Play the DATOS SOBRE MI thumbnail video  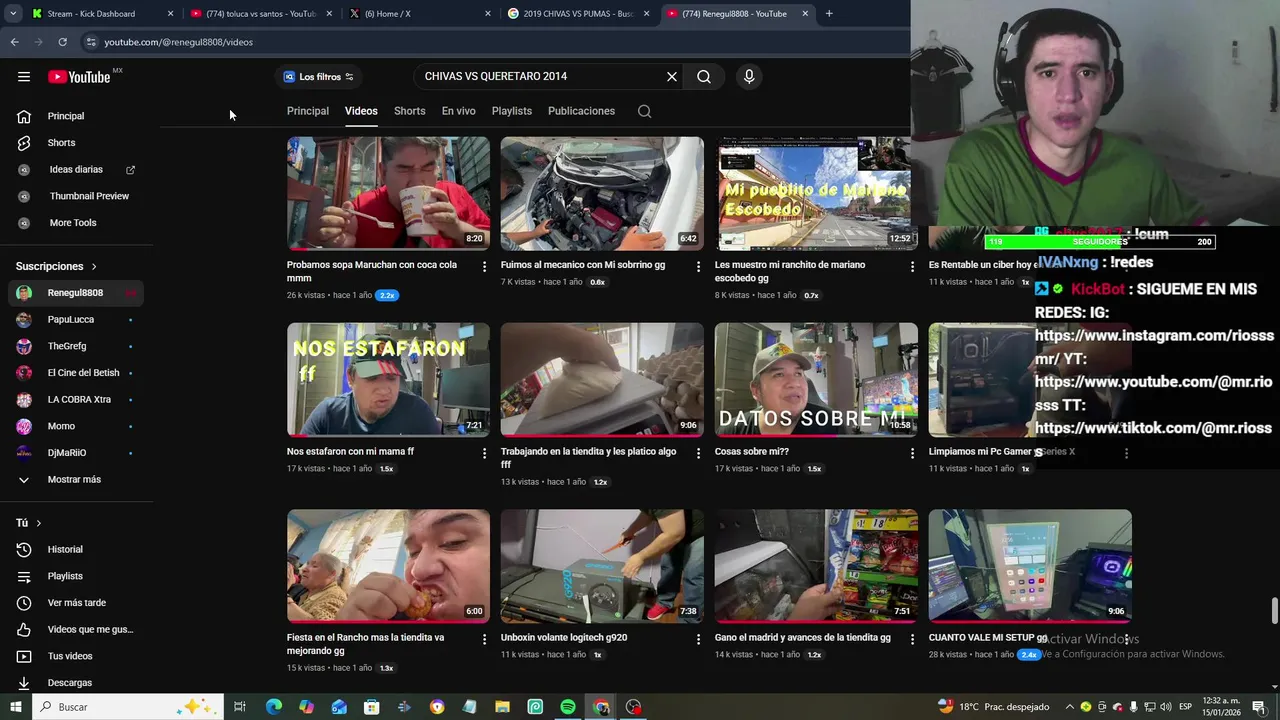tap(816, 380)
